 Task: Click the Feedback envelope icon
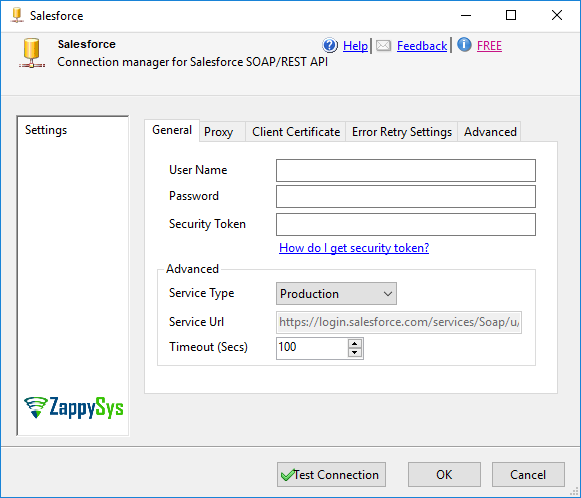tap(384, 46)
